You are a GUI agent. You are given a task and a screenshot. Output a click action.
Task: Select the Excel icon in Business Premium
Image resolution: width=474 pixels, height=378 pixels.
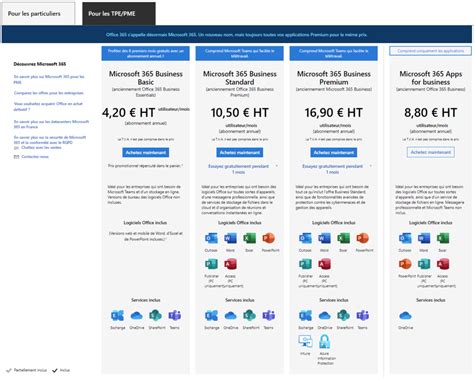click(343, 238)
